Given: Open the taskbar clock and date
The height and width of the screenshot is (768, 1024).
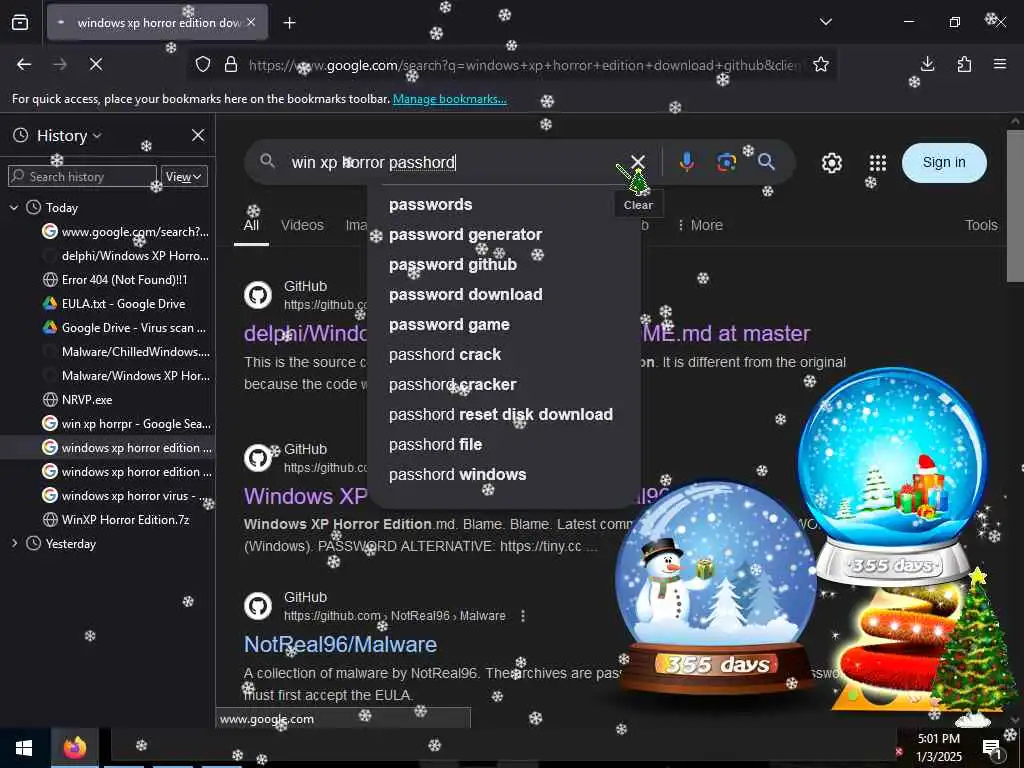Looking at the screenshot, I should point(938,747).
